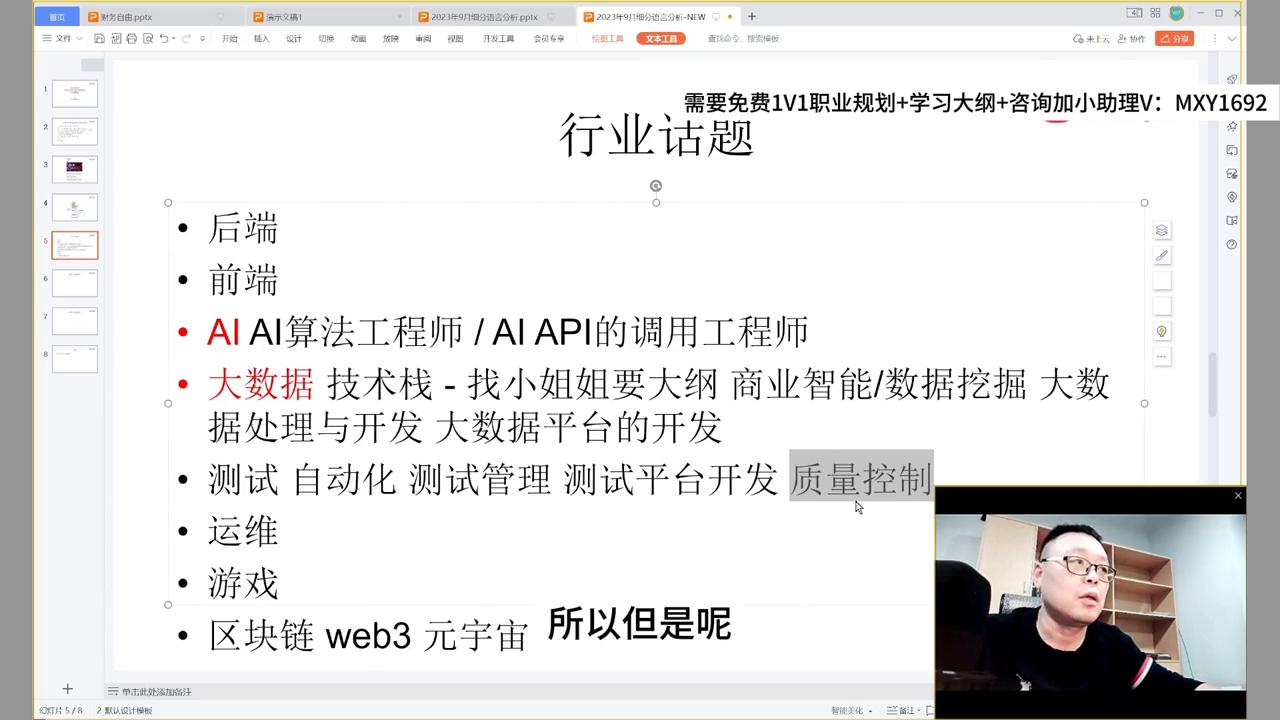Viewport: 1280px width, 720px height.
Task: Click the Redo icon
Action: pos(187,38)
